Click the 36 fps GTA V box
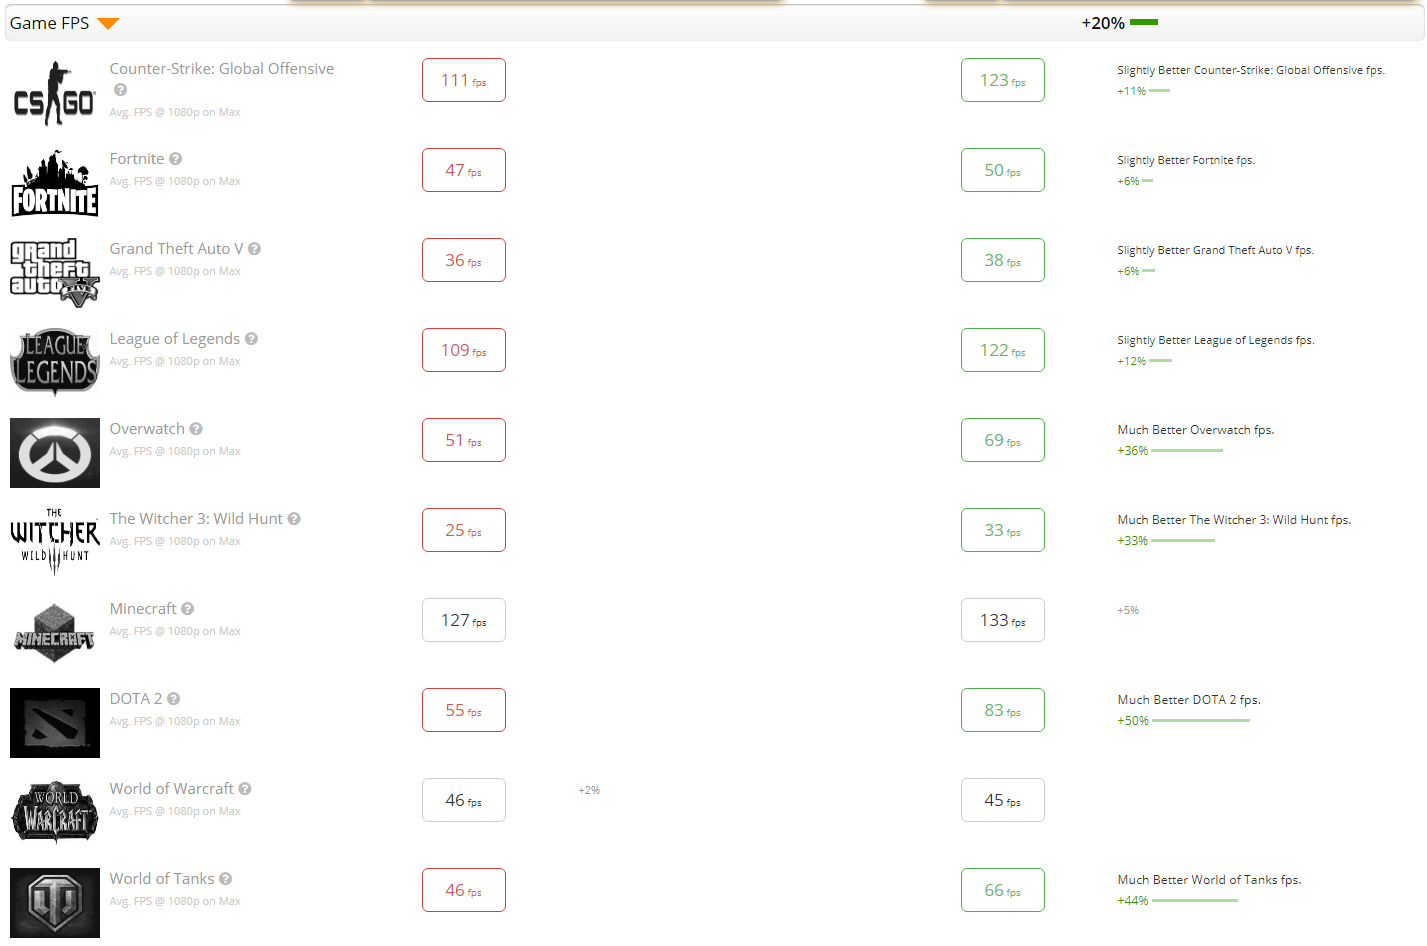Screen dimensions: 1427x946 point(464,260)
